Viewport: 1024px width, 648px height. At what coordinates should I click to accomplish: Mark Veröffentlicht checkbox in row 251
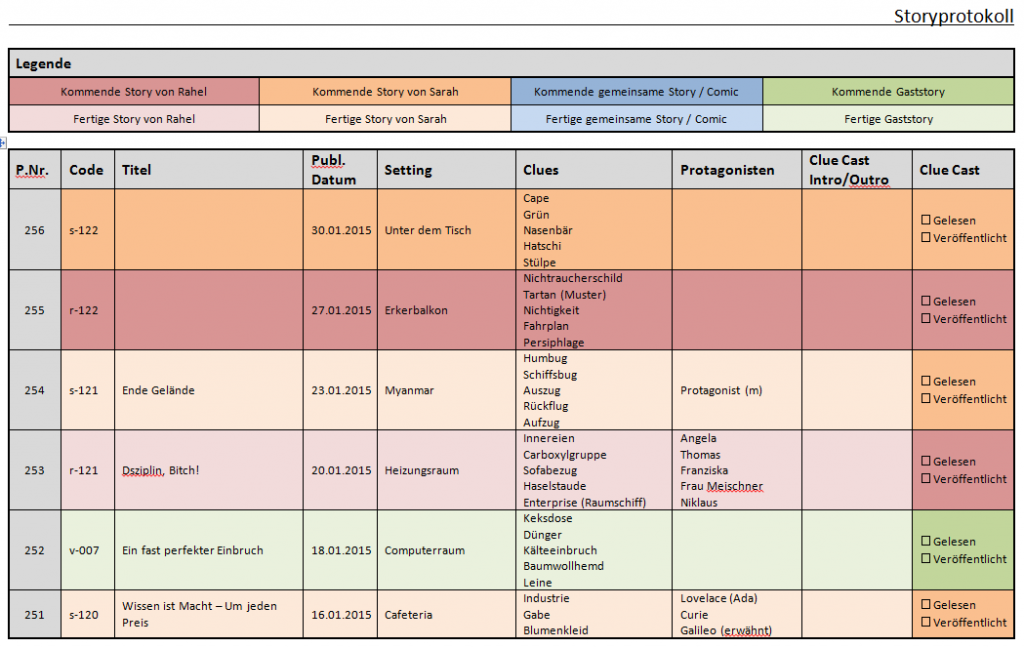(x=925, y=622)
